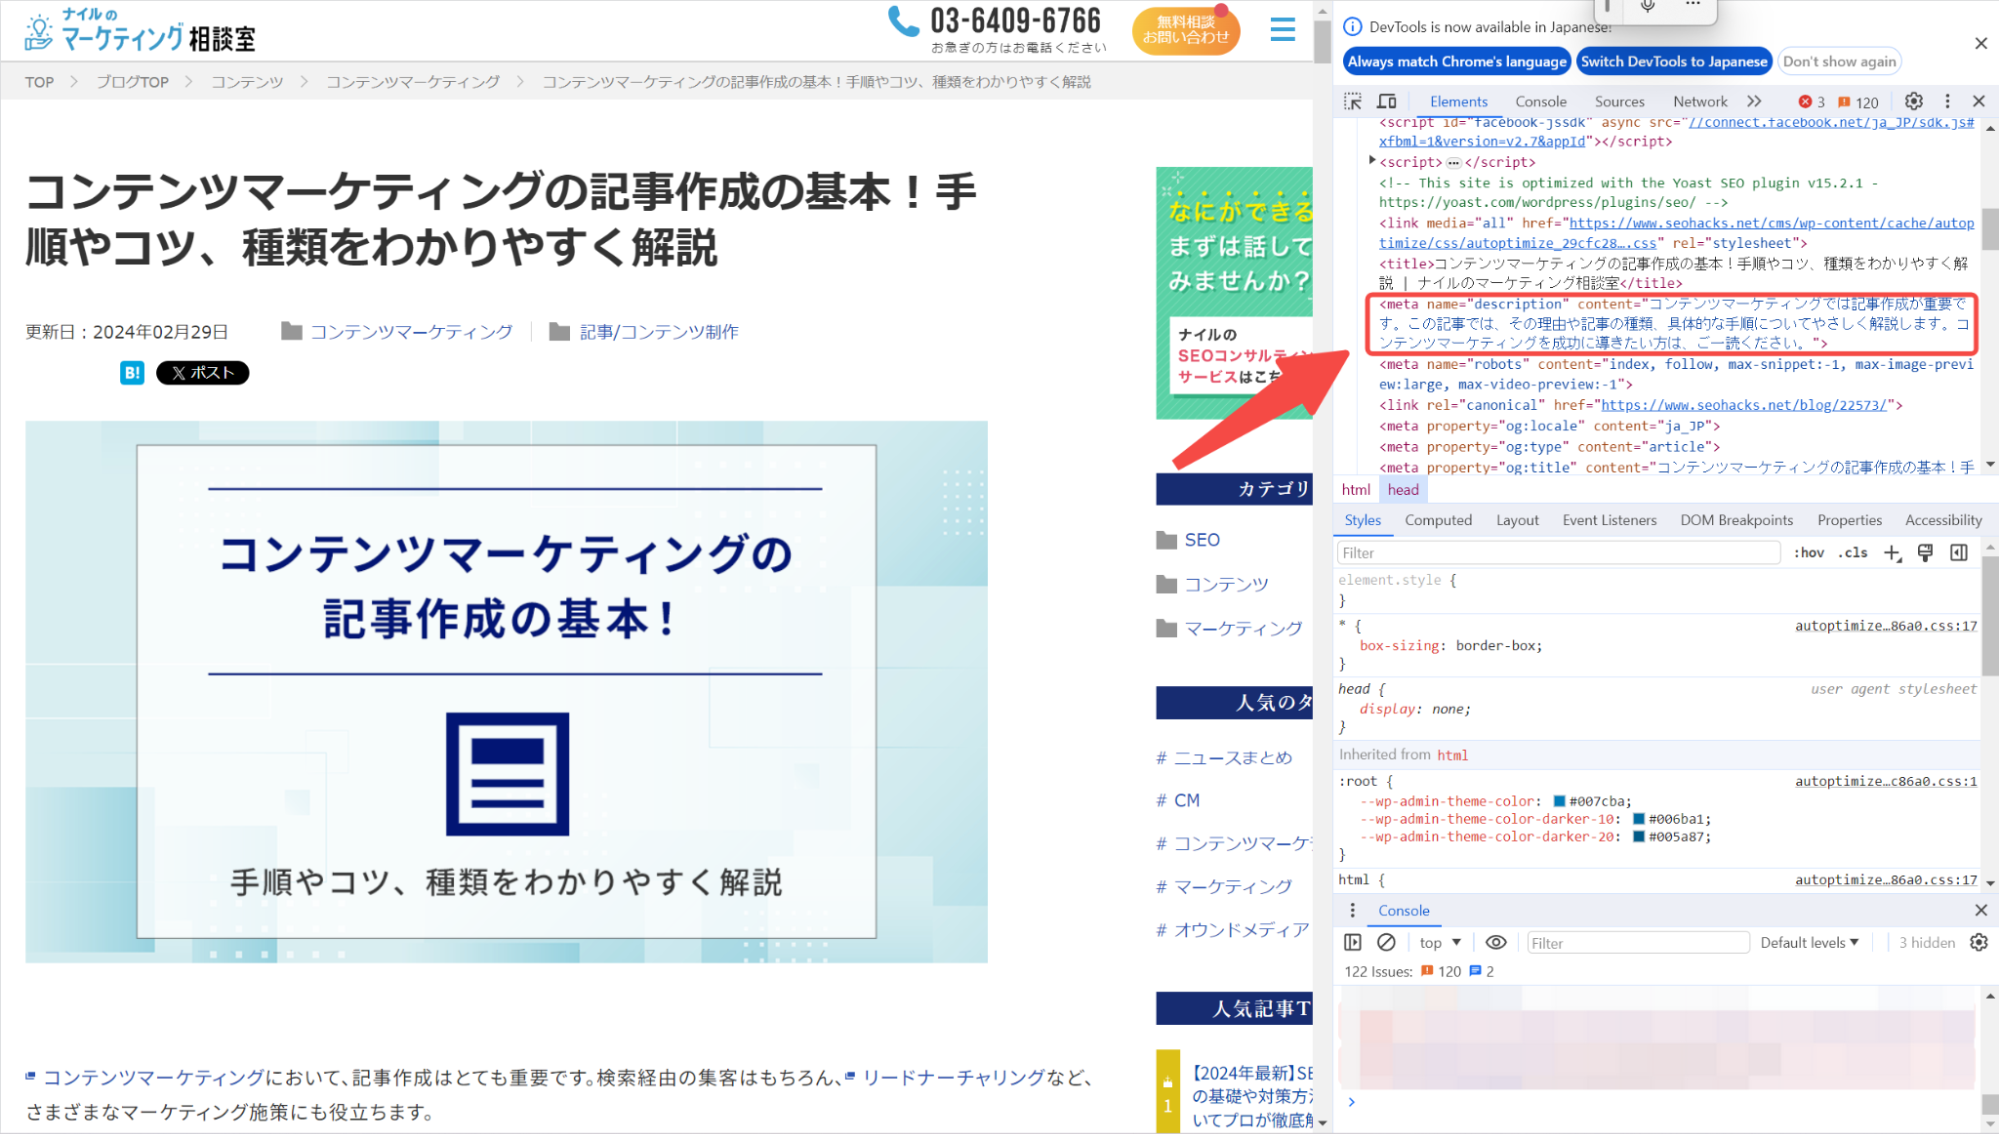The image size is (1999, 1135).
Task: Expand the collapsed script element triangle
Action: [1372, 161]
